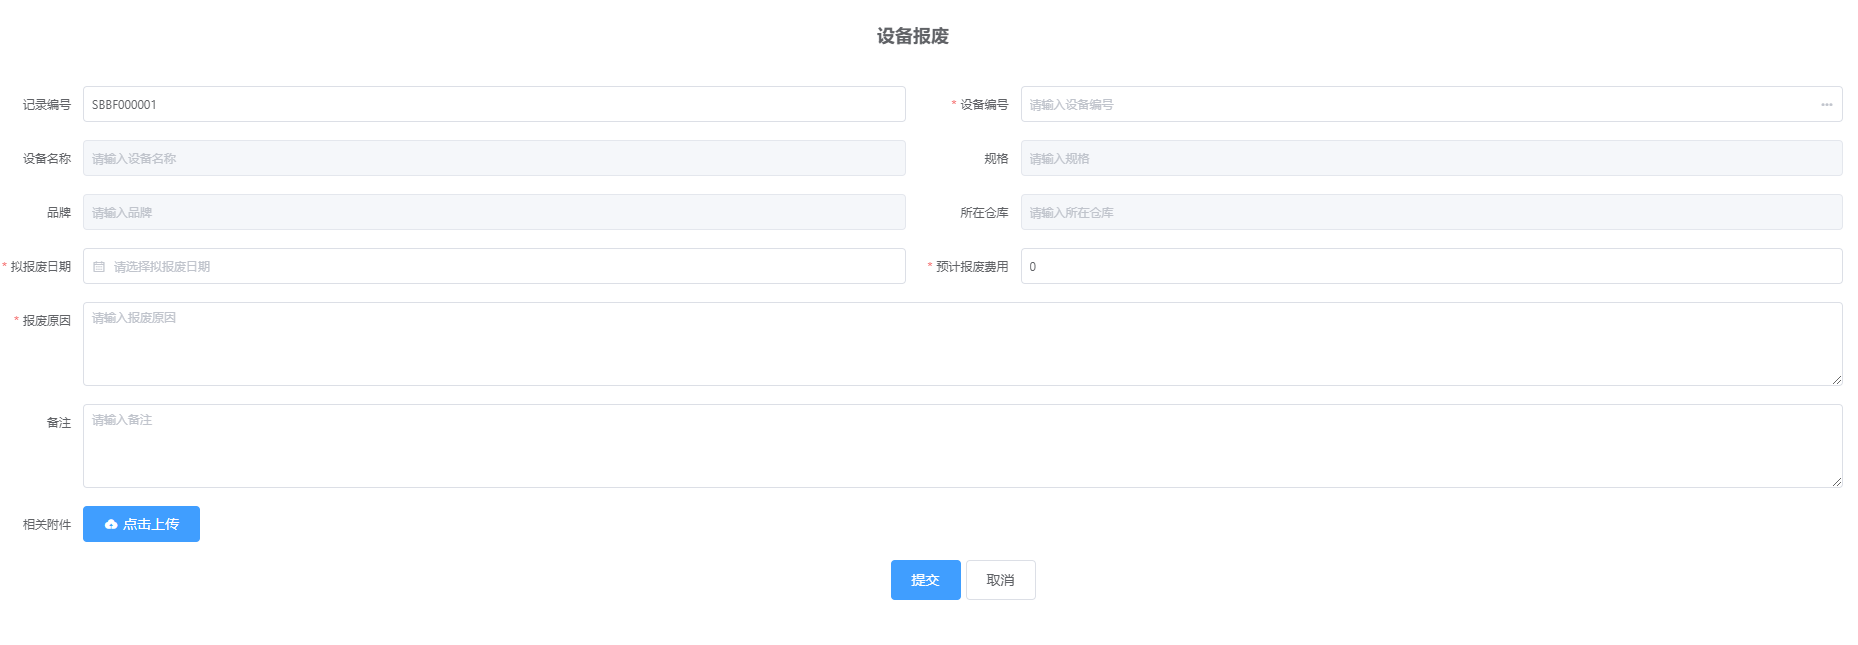Click the disabled 设备名称 field

coord(494,159)
